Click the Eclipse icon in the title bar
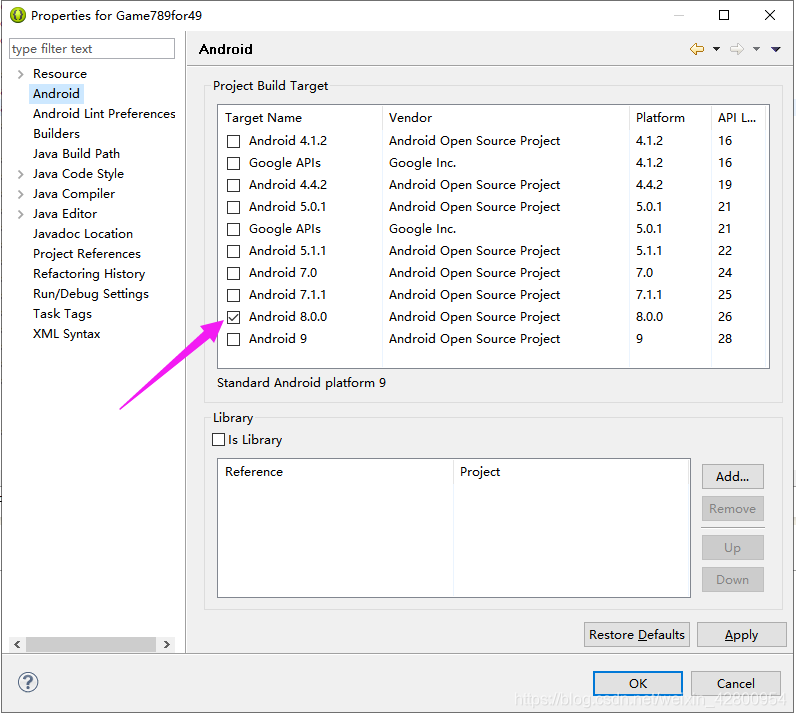This screenshot has width=796, height=718. [x=17, y=15]
